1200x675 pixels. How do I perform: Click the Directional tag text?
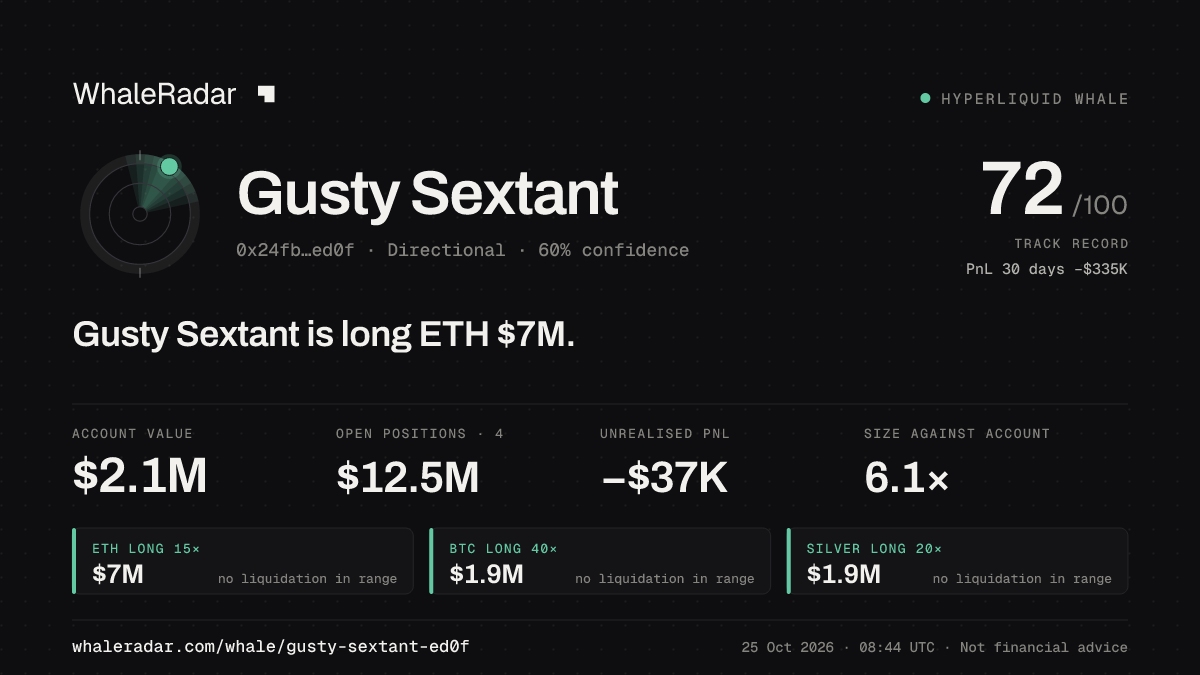pyautogui.click(x=446, y=250)
